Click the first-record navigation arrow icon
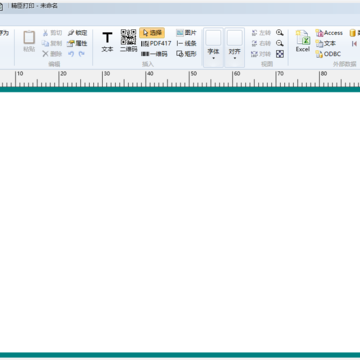The image size is (360, 360). [x=354, y=43]
